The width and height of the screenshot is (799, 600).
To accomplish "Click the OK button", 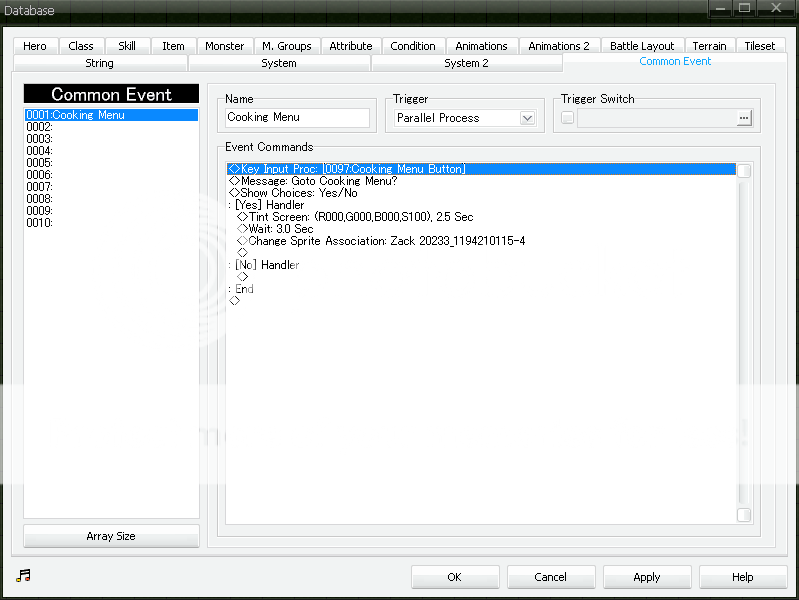I will (x=454, y=577).
